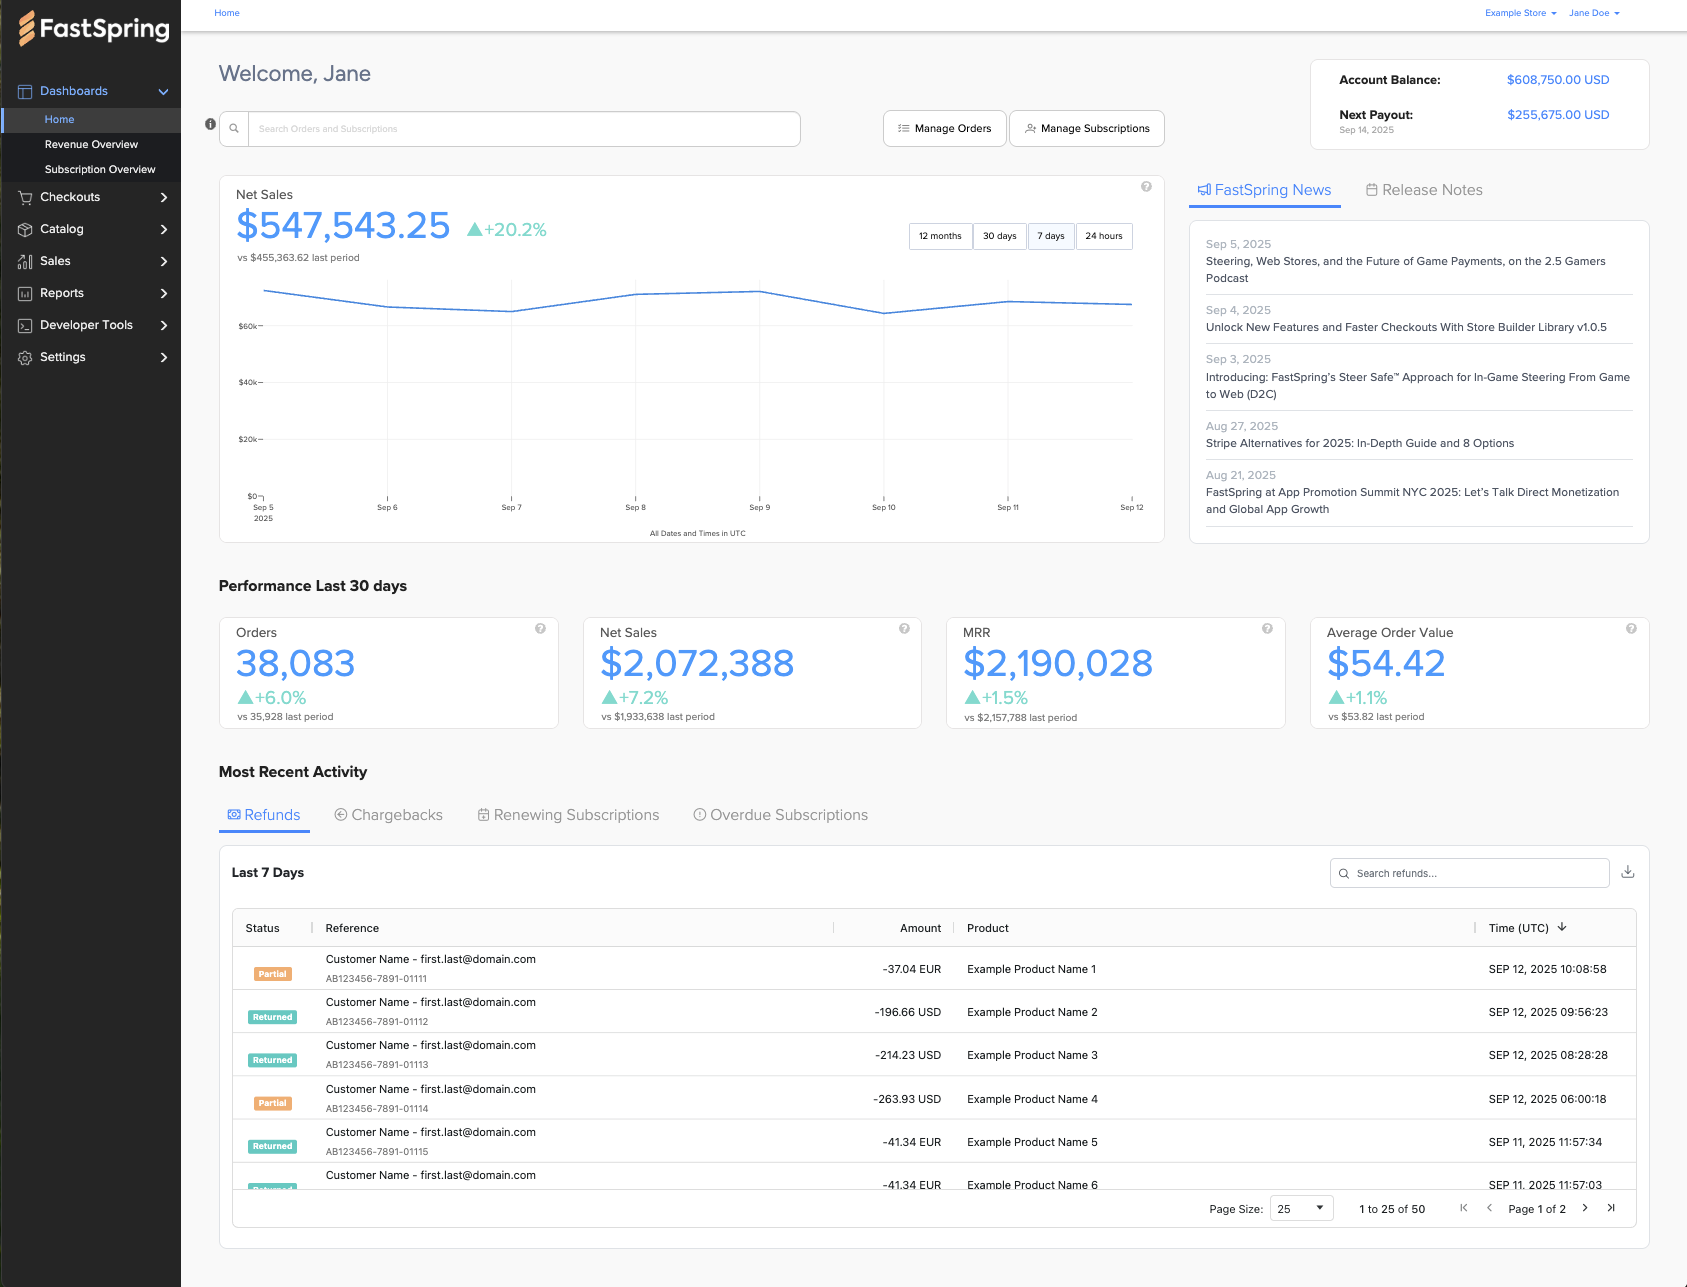Expand the Developer Tools menu chevron
The height and width of the screenshot is (1287, 1687).
164,326
